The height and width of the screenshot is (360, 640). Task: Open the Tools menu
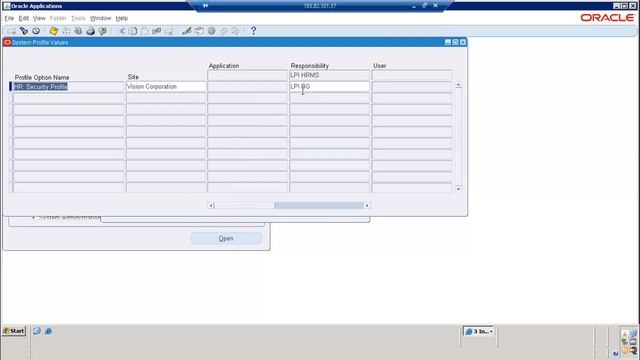click(x=78, y=18)
